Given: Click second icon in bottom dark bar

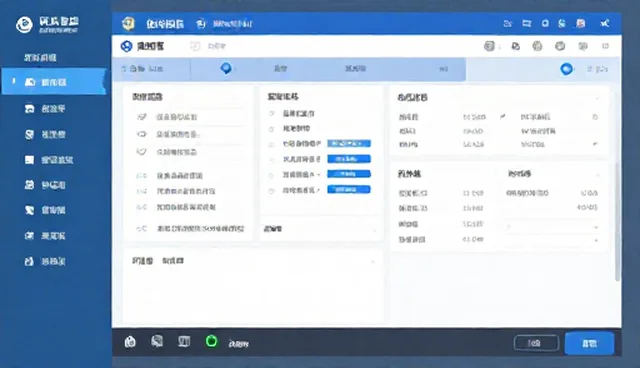Looking at the screenshot, I should 157,341.
